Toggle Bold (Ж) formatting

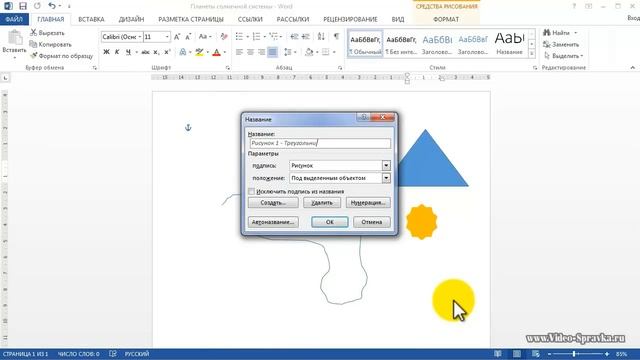pyautogui.click(x=106, y=52)
